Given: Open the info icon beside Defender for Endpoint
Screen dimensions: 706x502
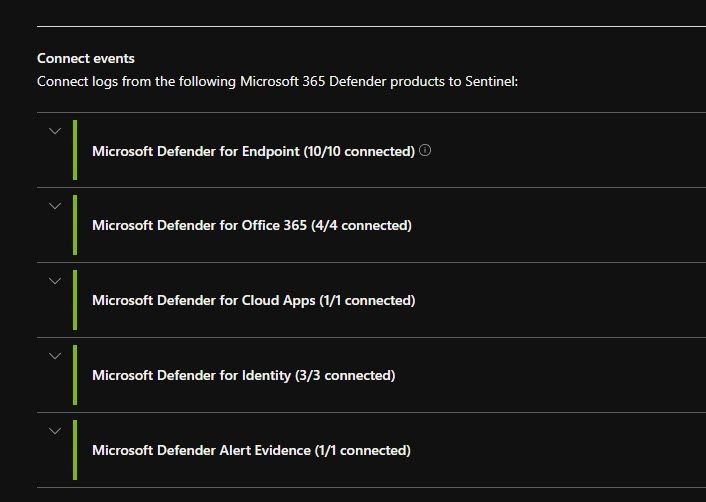Looking at the screenshot, I should [425, 150].
